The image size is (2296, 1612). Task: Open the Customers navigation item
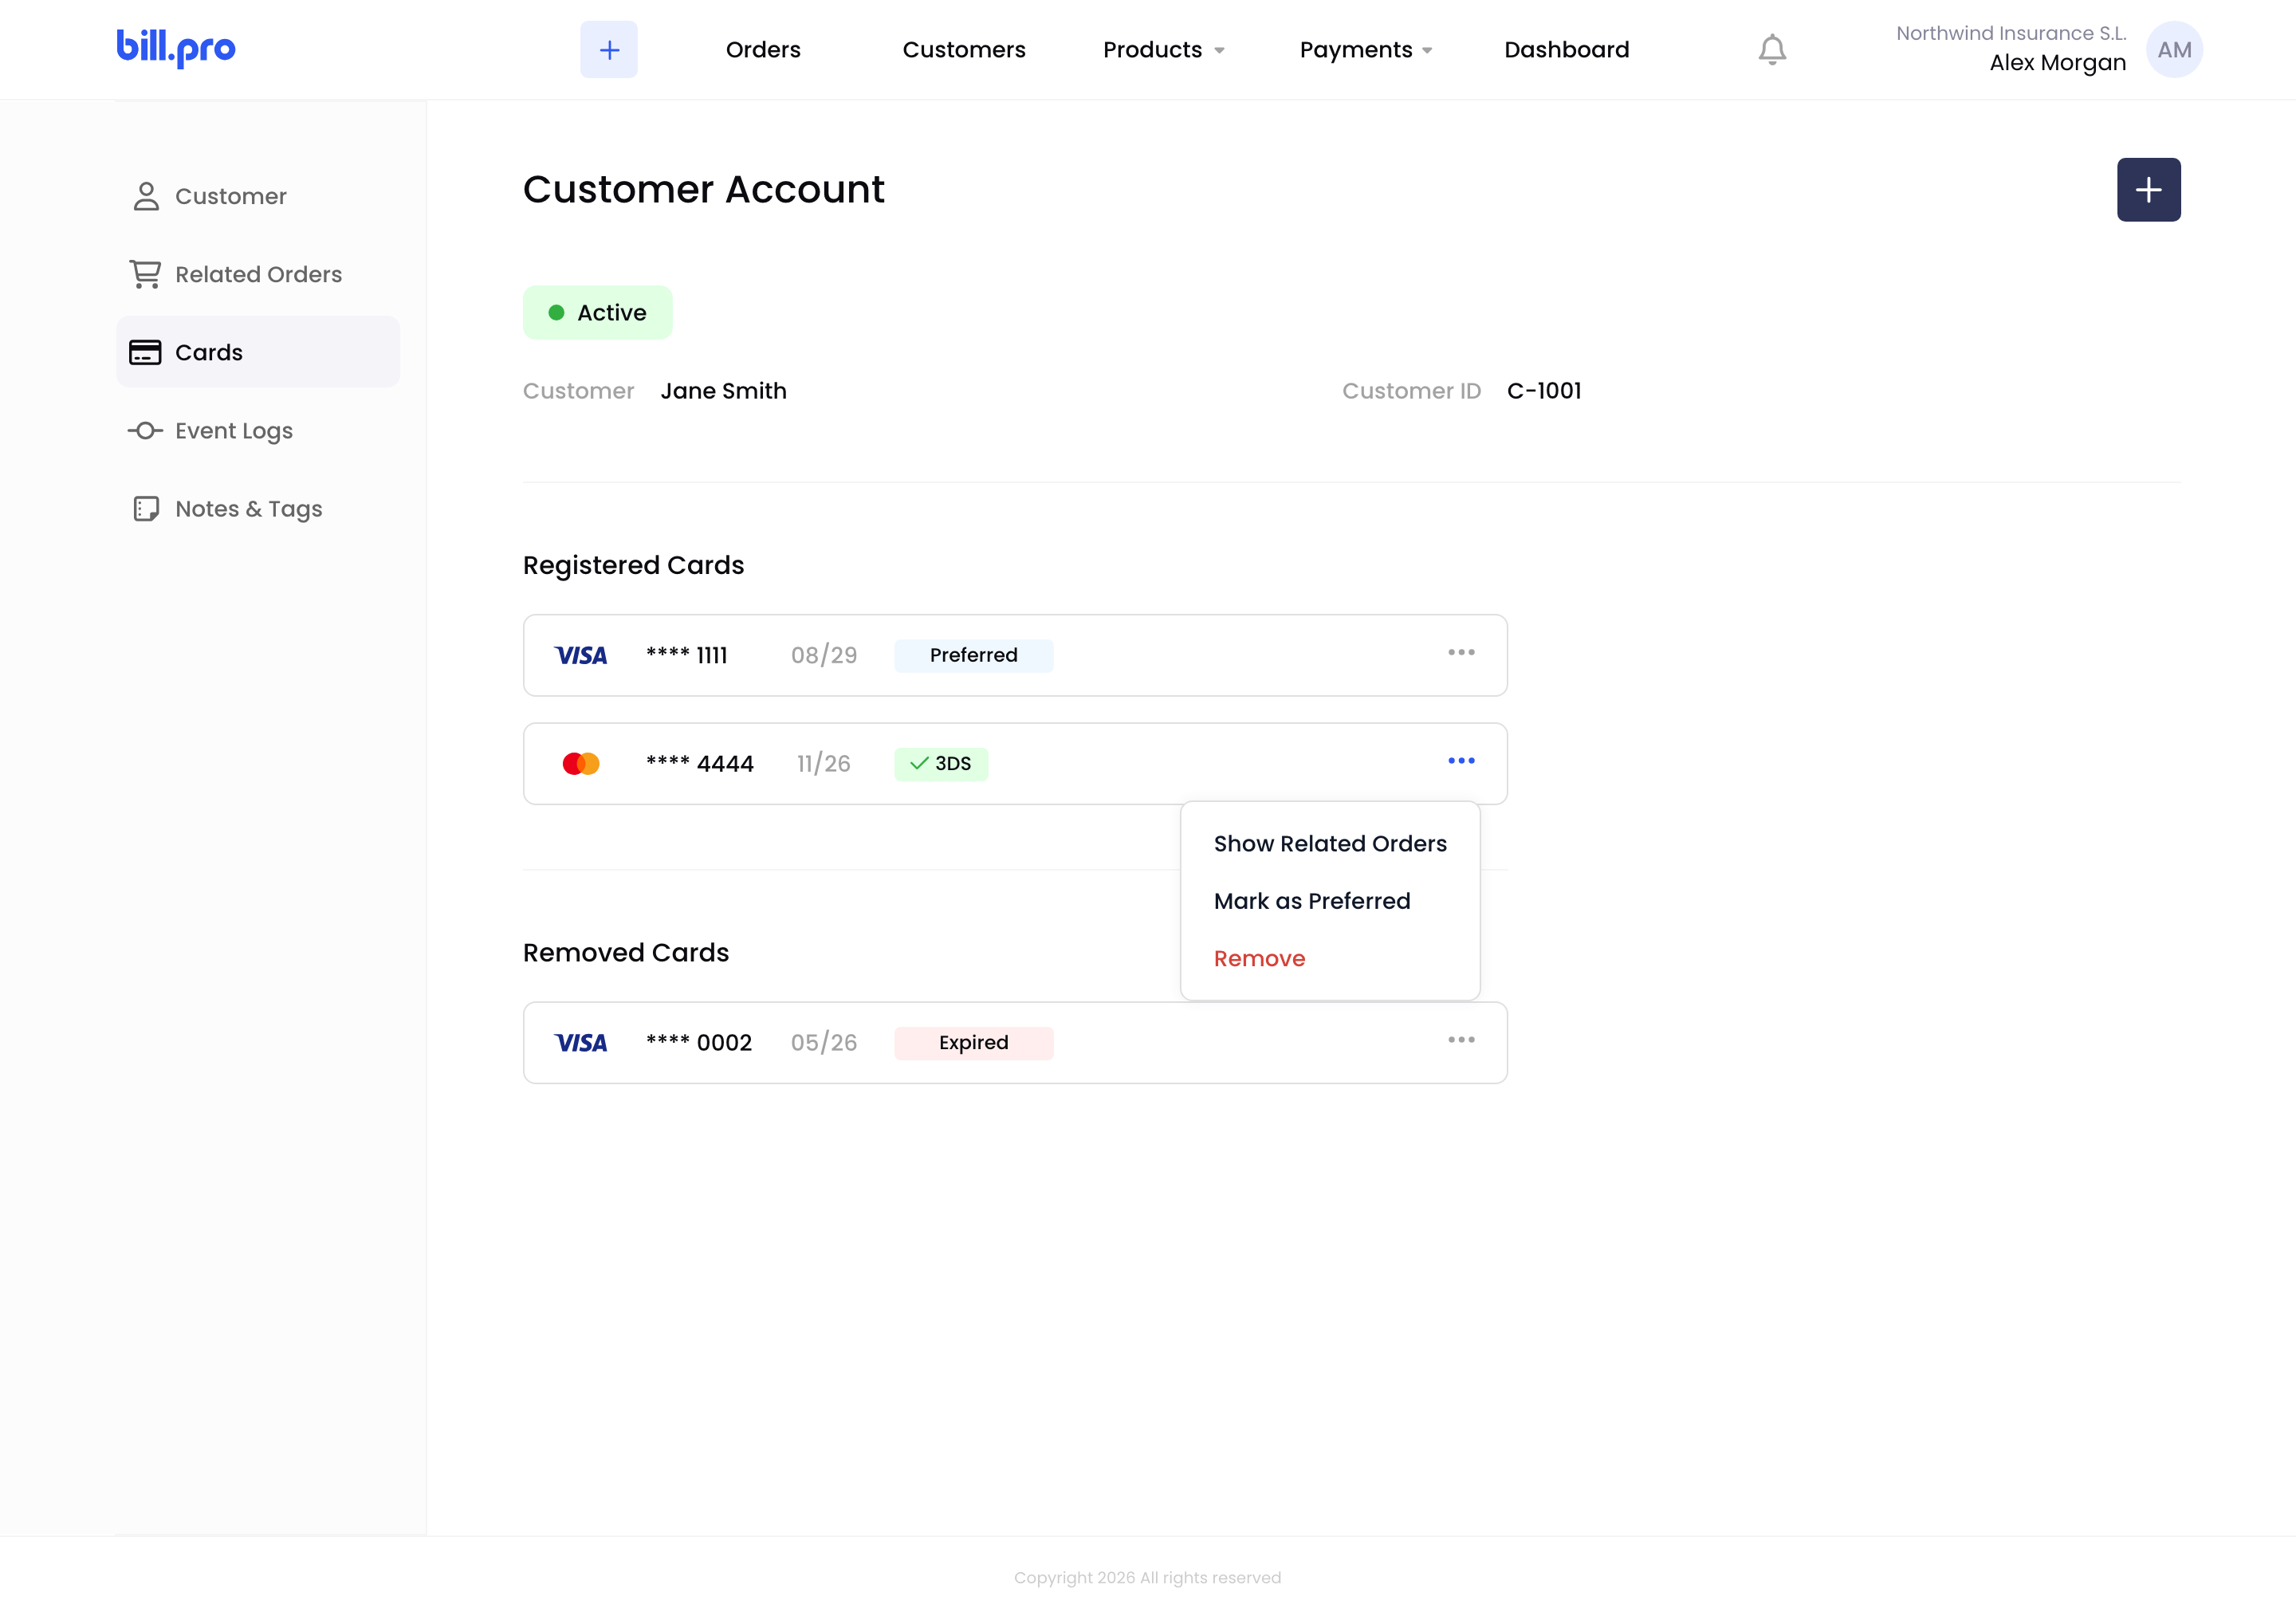(x=964, y=49)
